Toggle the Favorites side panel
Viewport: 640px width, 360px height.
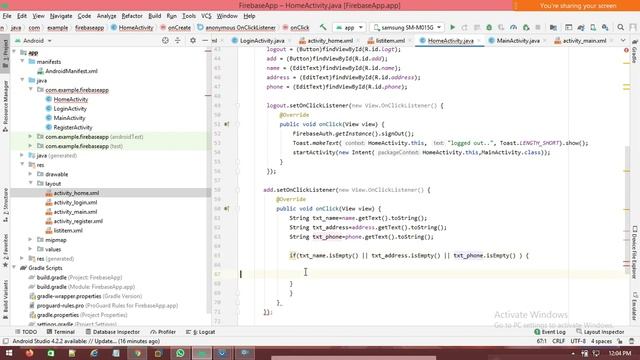click(5, 250)
